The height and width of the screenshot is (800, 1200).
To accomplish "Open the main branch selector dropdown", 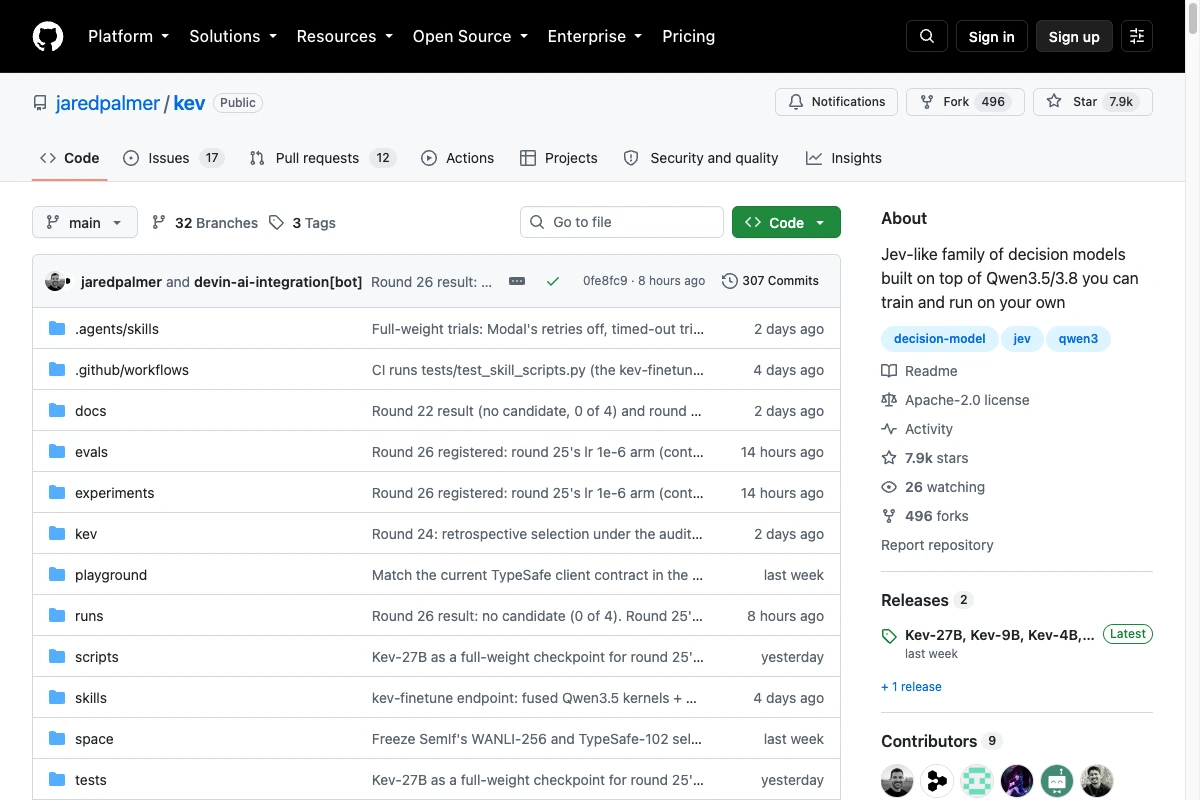I will [85, 222].
